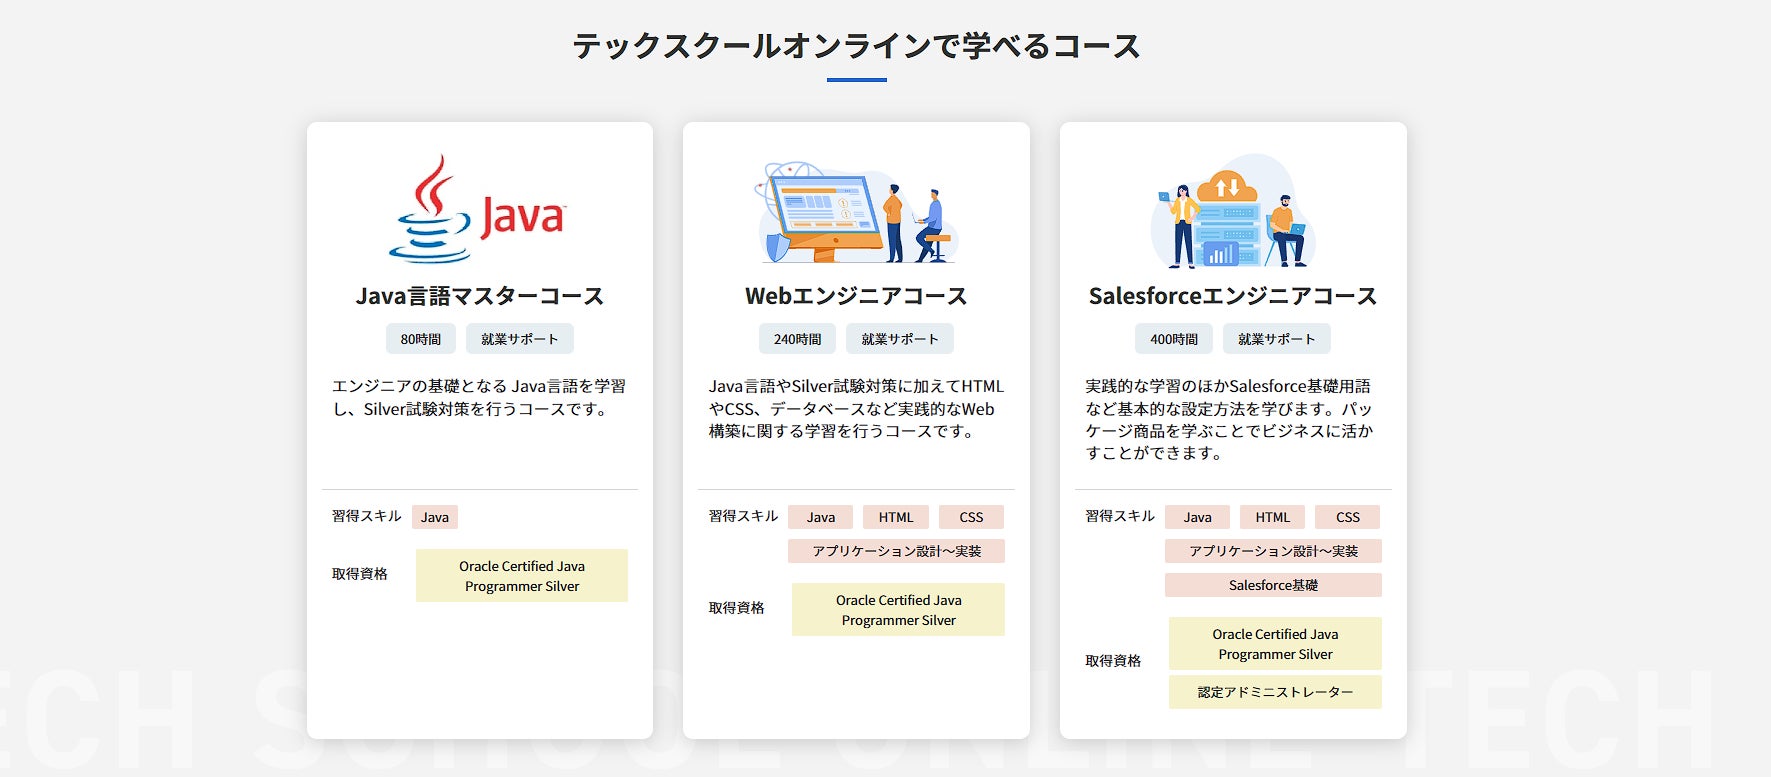1771x777 pixels.
Task: Click the CSS skill tag in Webエンジニアコース card
Action: click(971, 517)
